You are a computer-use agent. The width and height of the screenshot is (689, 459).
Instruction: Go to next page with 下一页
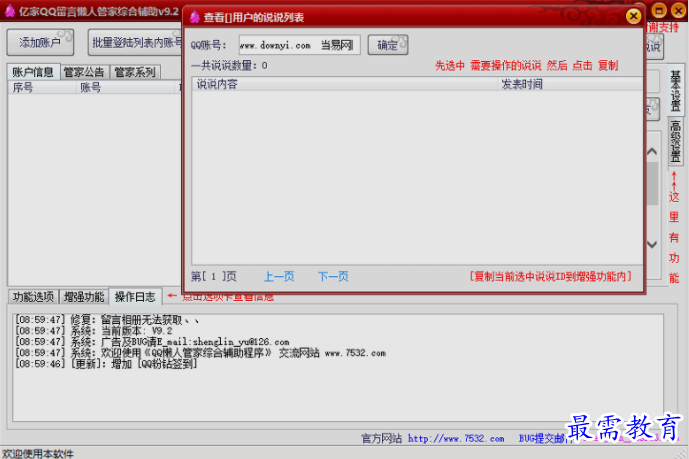(x=334, y=277)
